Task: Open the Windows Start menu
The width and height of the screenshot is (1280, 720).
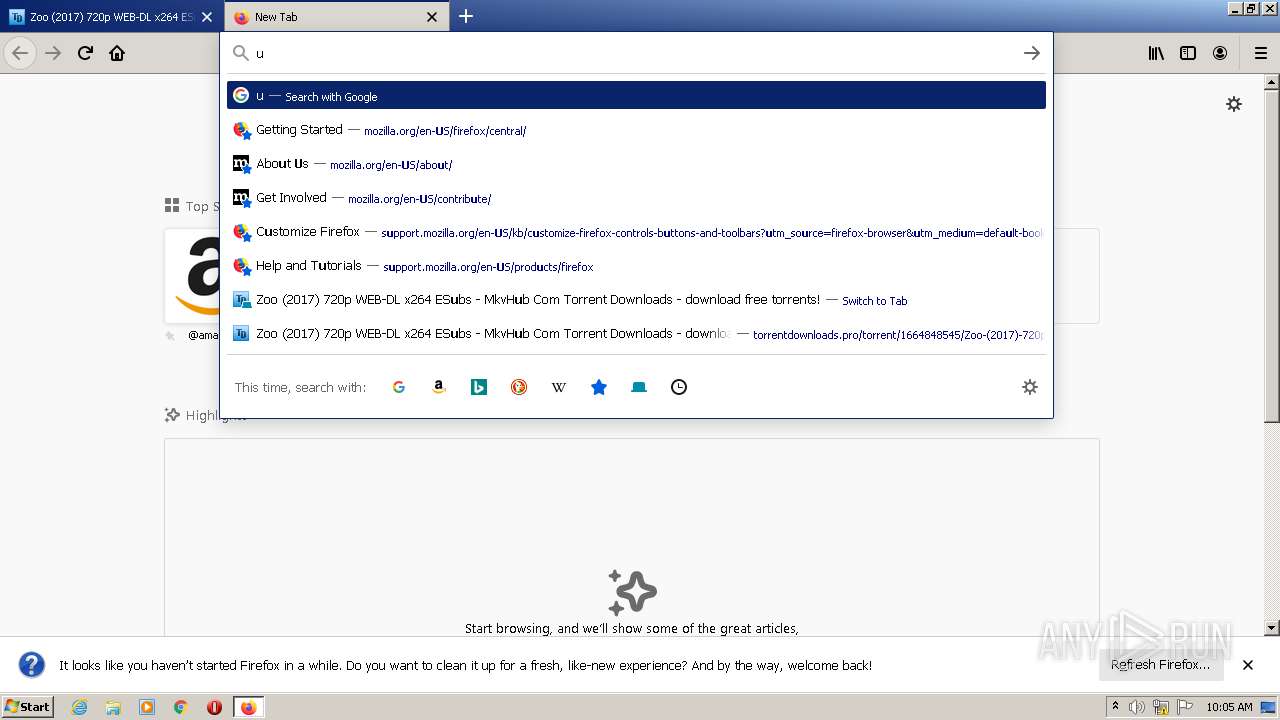Action: pos(28,706)
